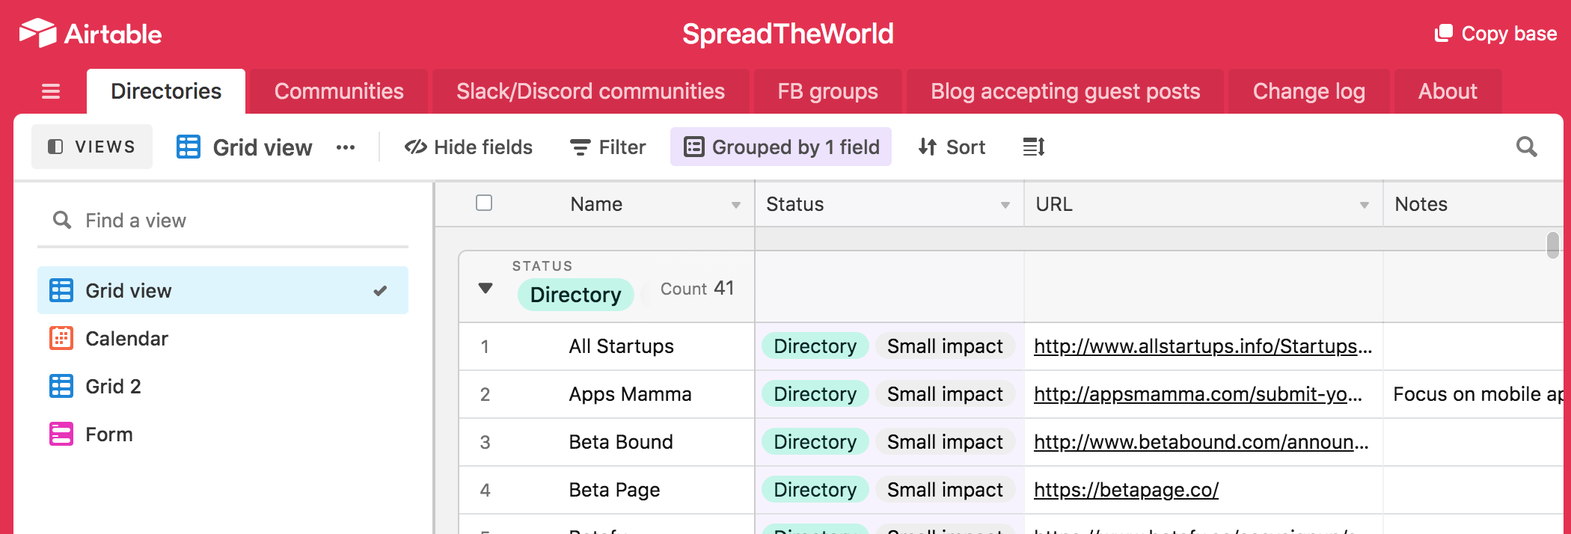Toggle the VIEWS sidebar panel

pos(92,147)
